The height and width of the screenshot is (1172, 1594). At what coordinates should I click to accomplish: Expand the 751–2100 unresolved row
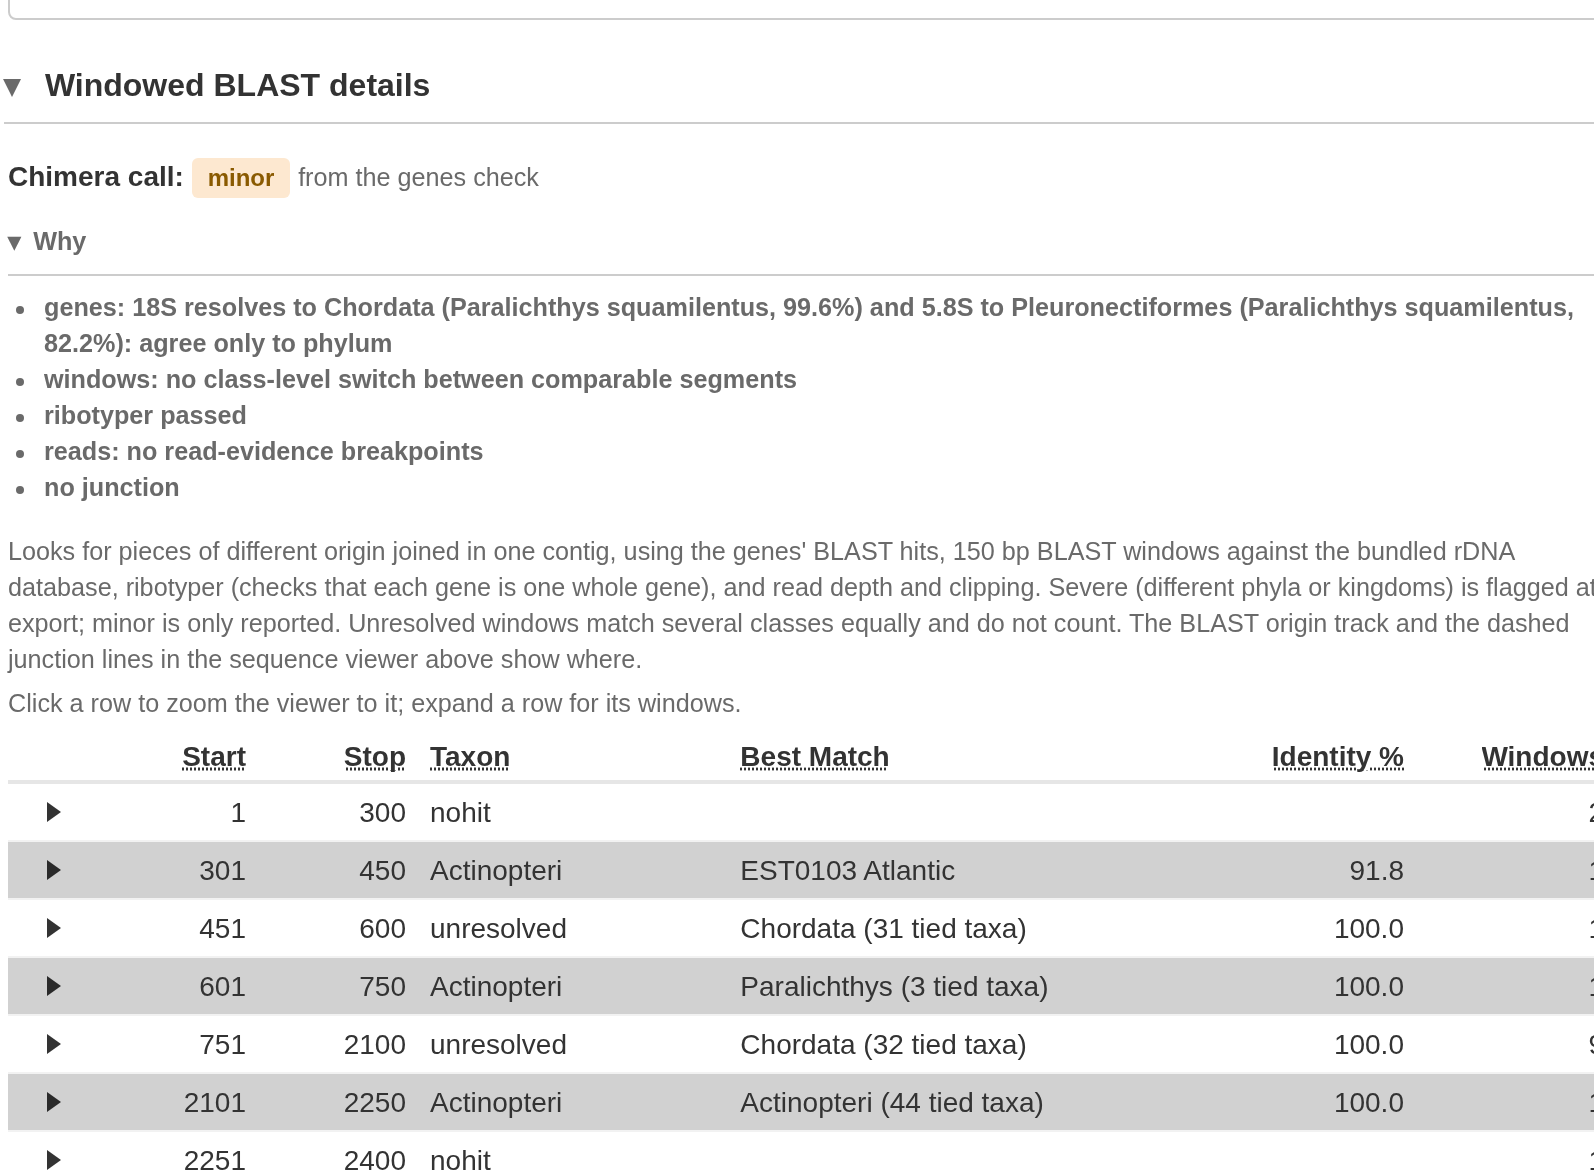54,1044
